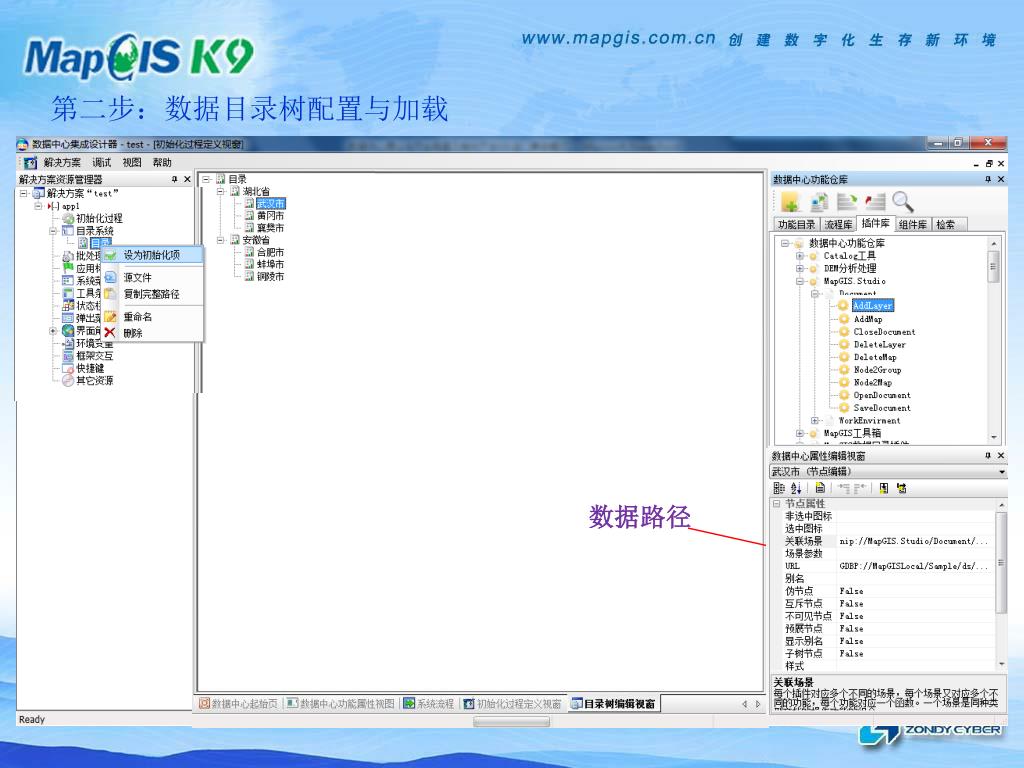
Task: Open the 帮助 menu
Action: click(x=162, y=162)
